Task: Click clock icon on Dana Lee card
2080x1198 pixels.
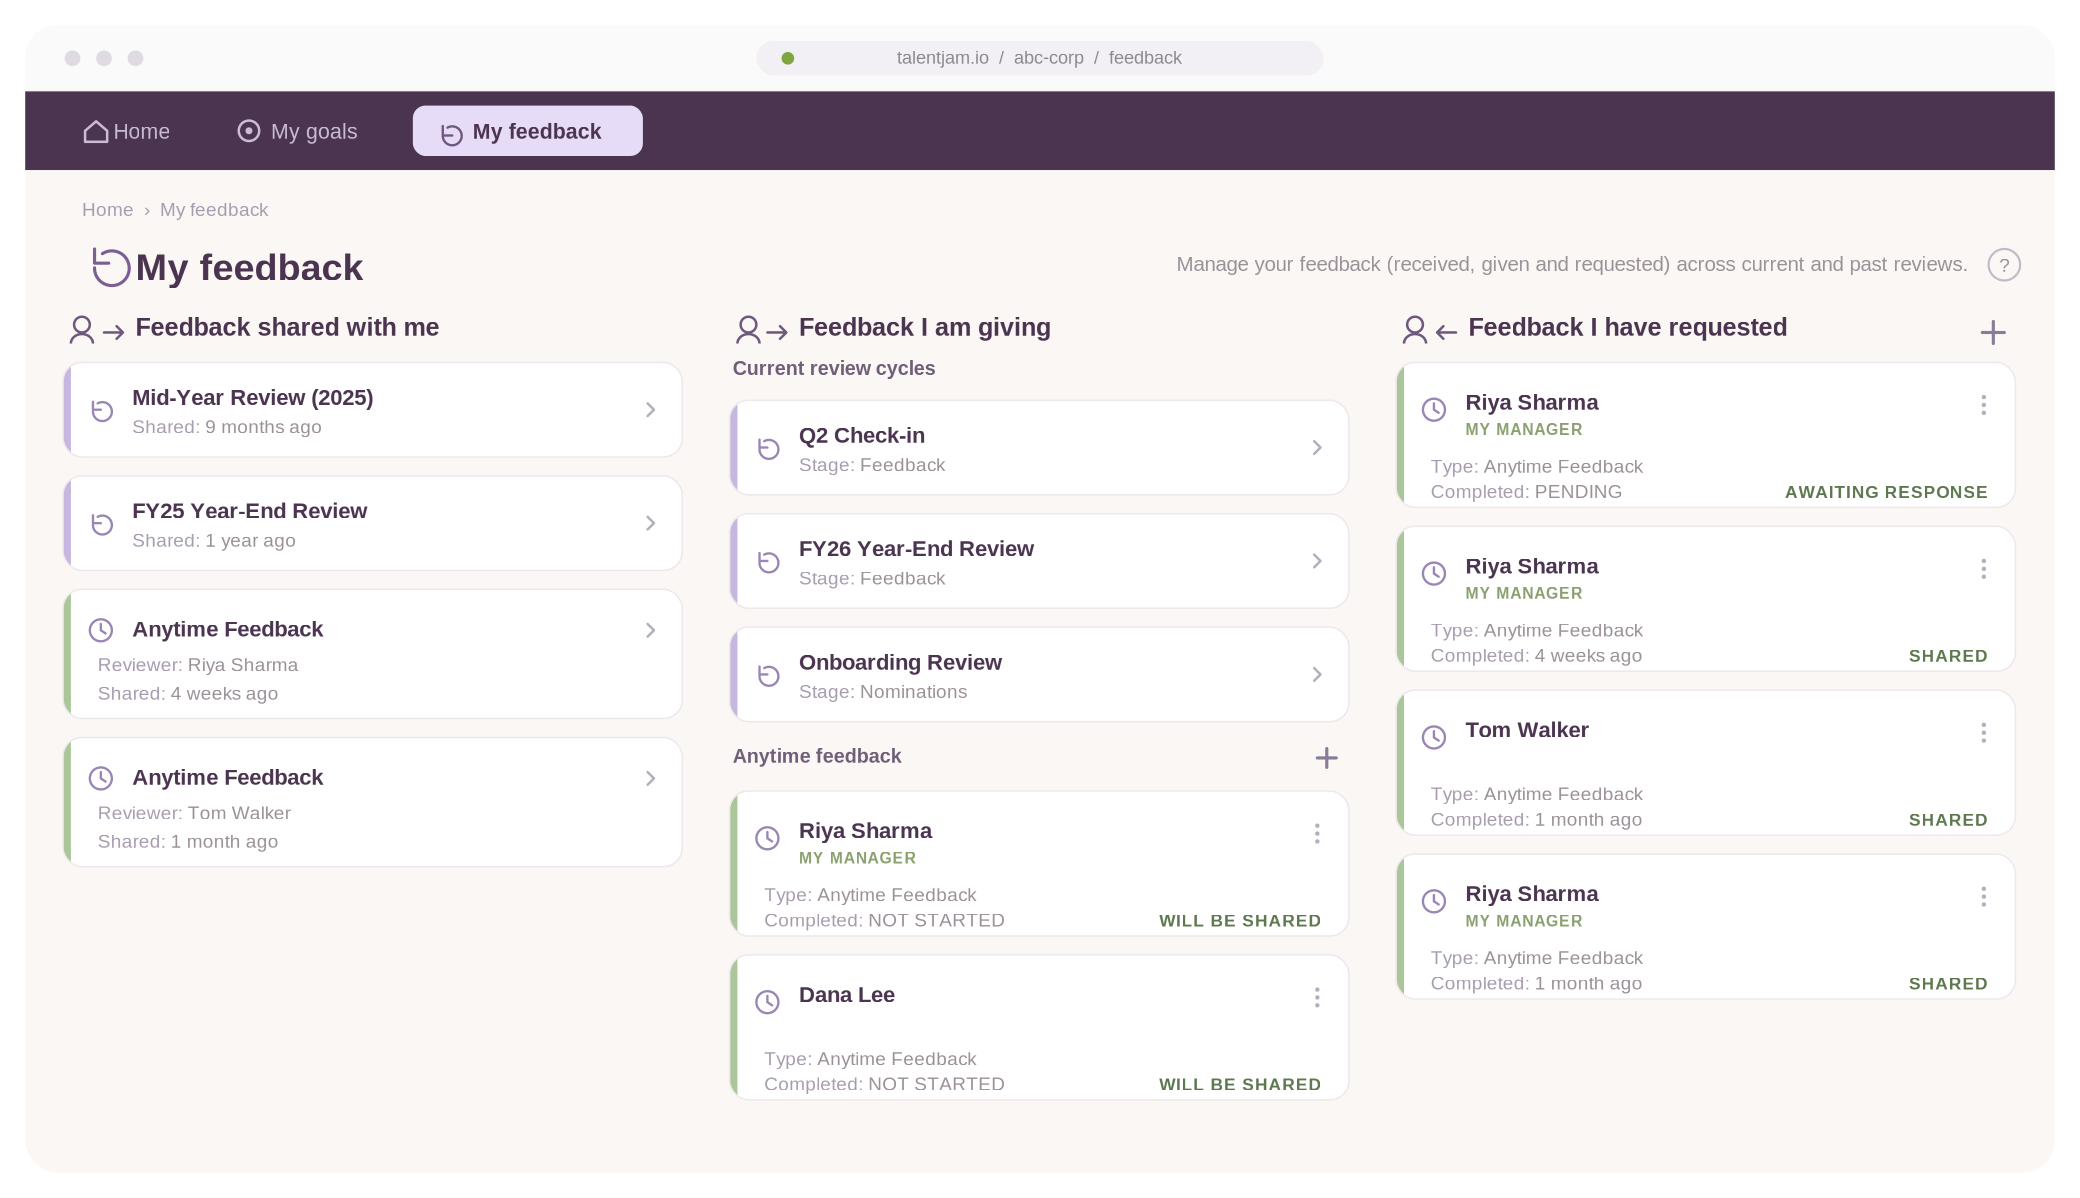Action: click(767, 1002)
